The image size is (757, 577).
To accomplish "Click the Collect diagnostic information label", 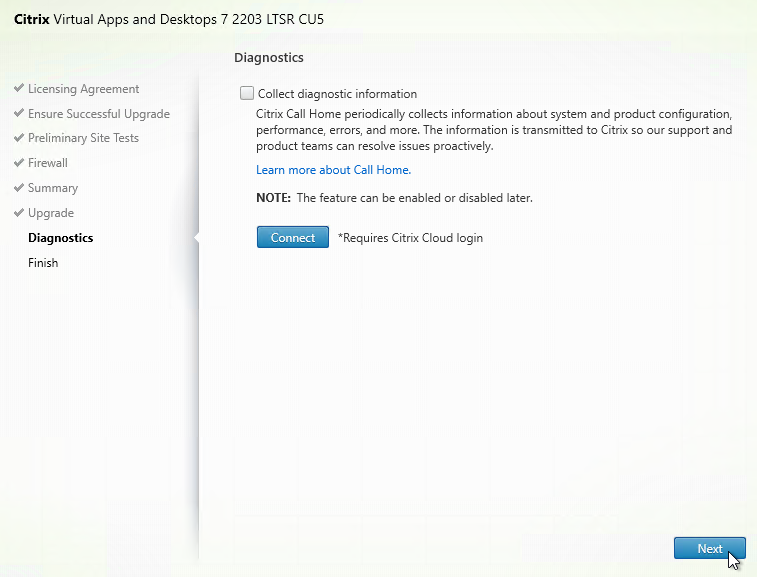I will click(x=337, y=94).
